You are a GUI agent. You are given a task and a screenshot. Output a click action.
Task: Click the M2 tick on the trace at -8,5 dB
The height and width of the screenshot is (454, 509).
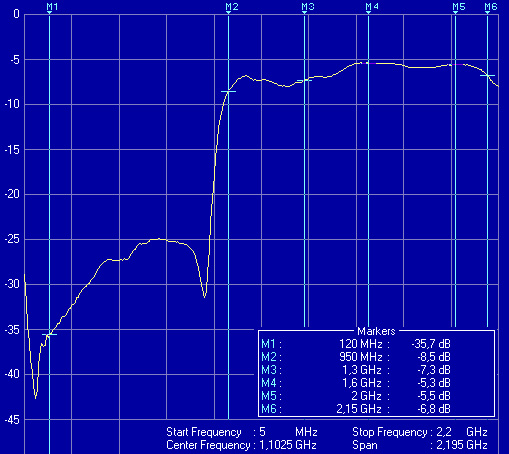click(228, 91)
